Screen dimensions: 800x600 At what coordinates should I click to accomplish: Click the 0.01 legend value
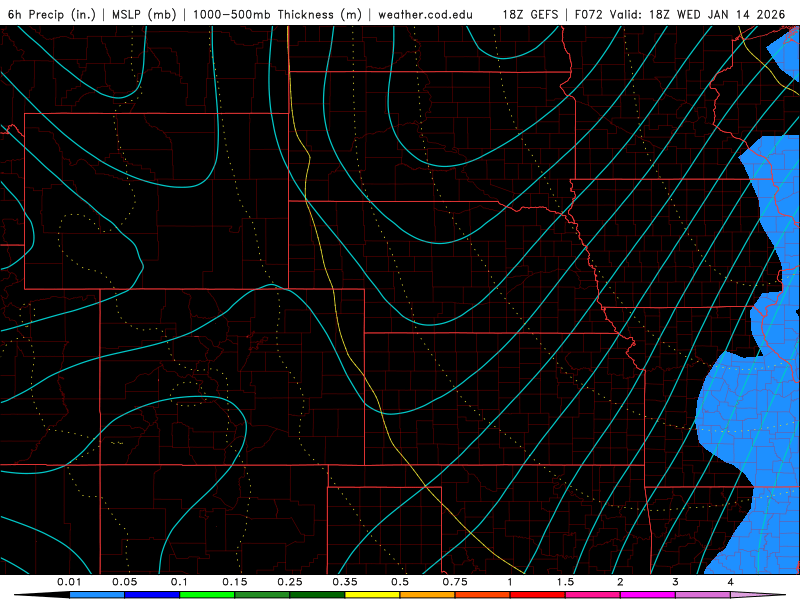point(69,582)
